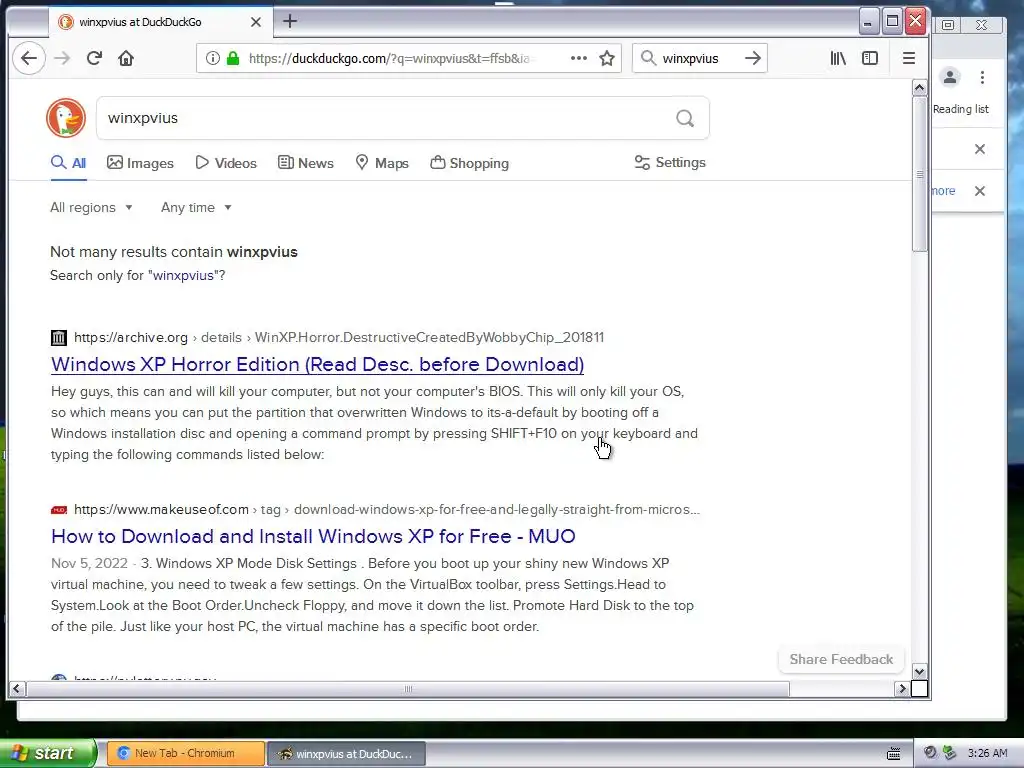Expand the Any time filter dropdown
1024x768 pixels.
click(197, 208)
